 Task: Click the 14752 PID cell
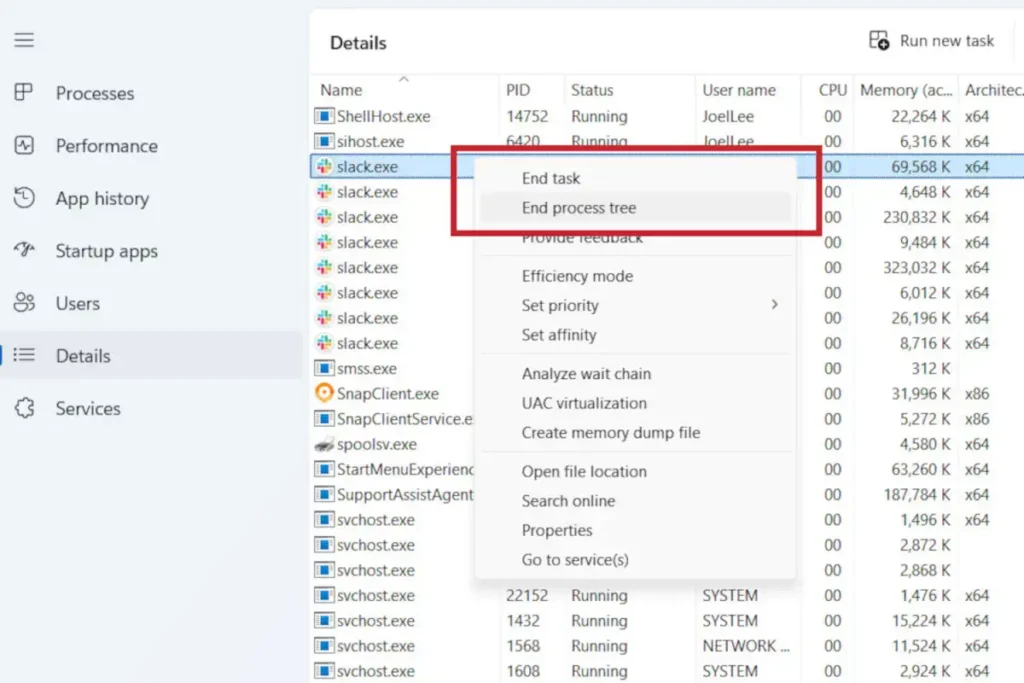pos(527,116)
